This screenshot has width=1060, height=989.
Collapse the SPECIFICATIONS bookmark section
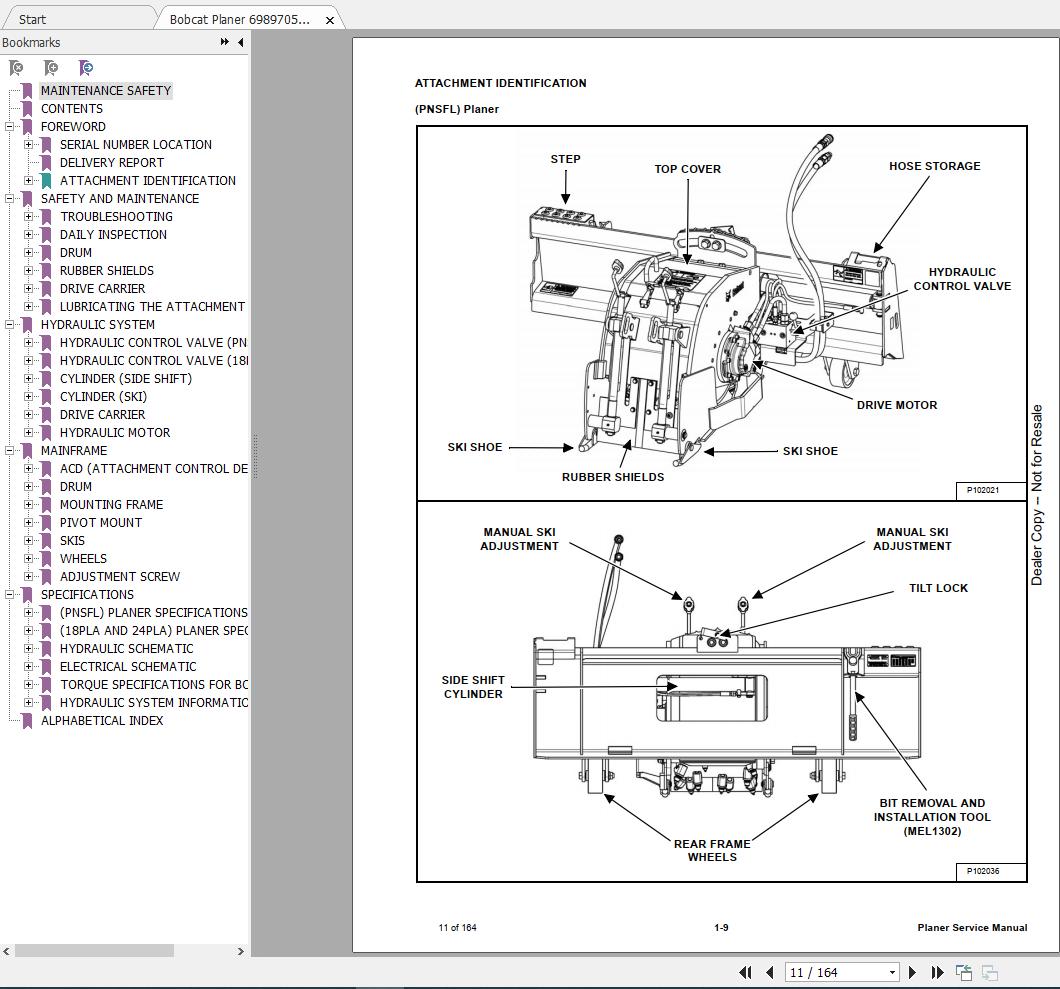[x=9, y=594]
